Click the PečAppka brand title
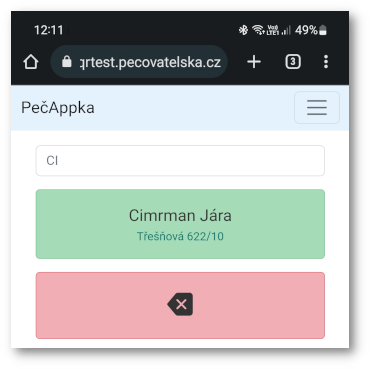The image size is (370, 369). click(58, 108)
